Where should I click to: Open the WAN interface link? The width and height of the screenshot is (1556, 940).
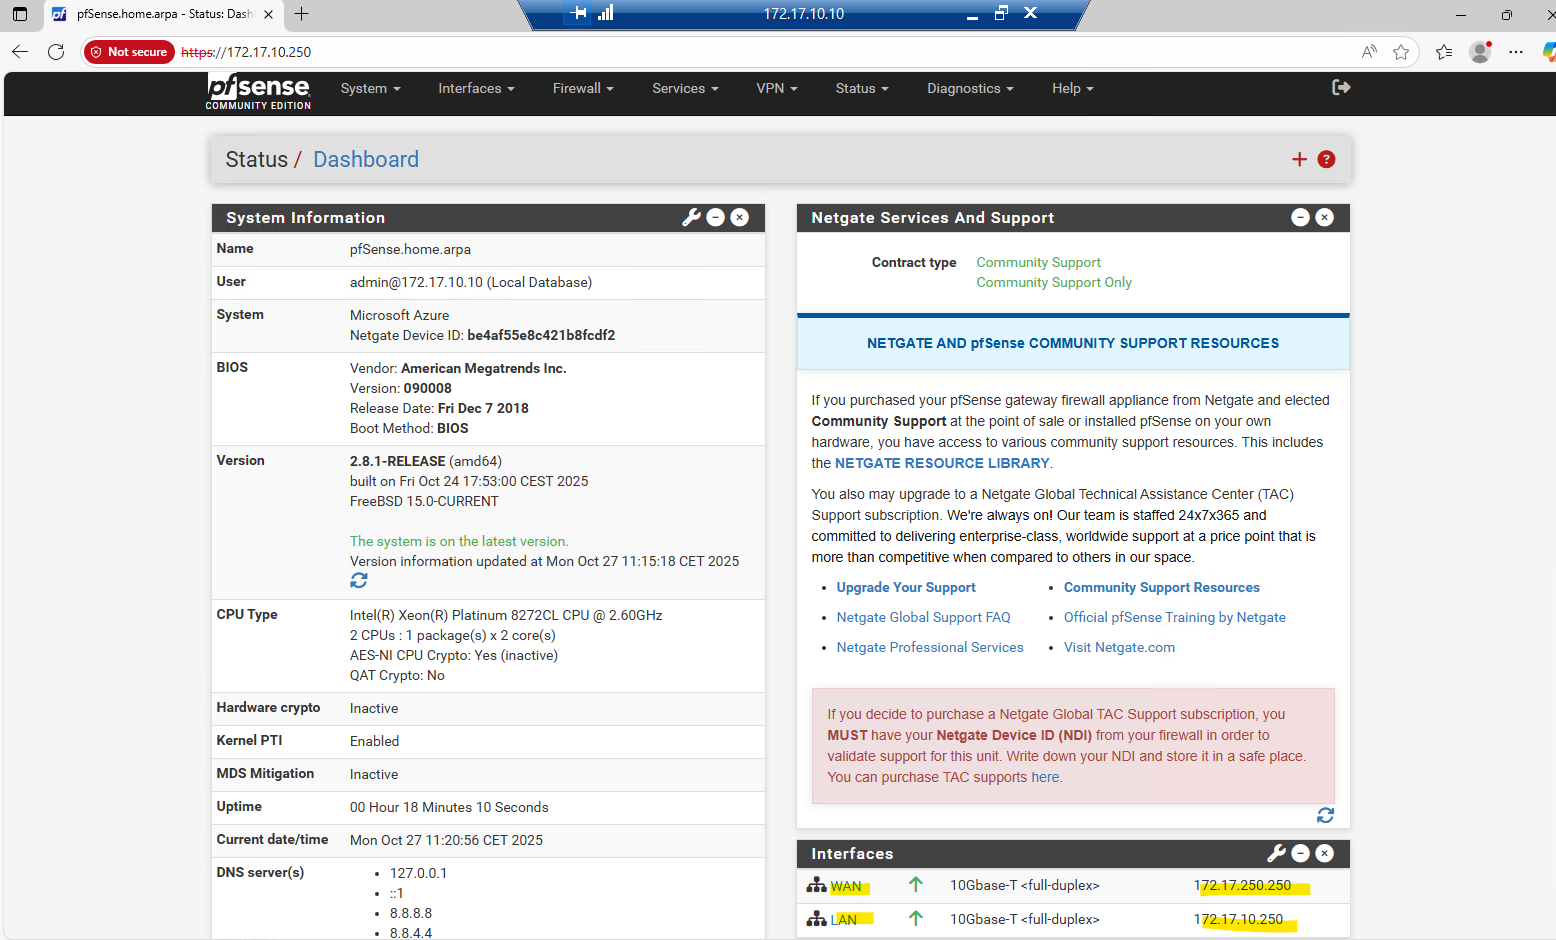pyautogui.click(x=846, y=886)
